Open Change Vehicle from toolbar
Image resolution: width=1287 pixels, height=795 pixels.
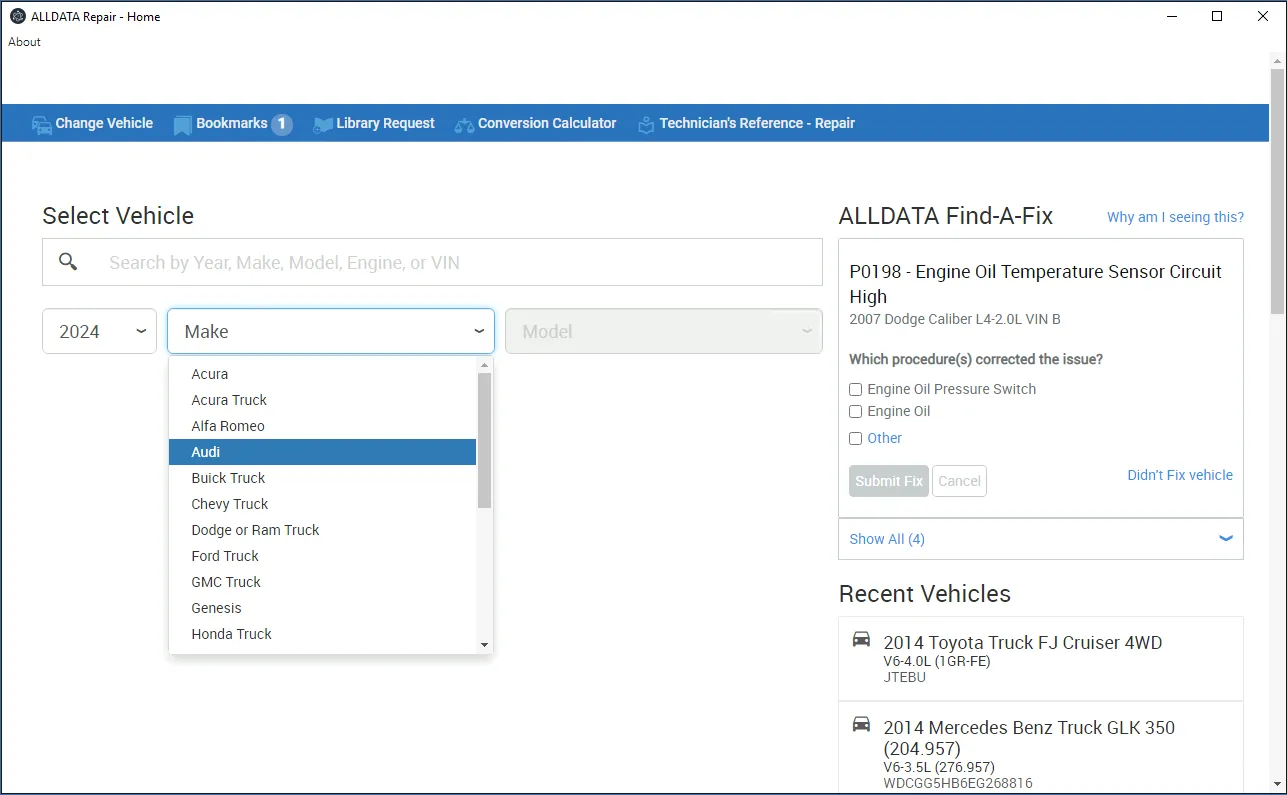pyautogui.click(x=92, y=124)
